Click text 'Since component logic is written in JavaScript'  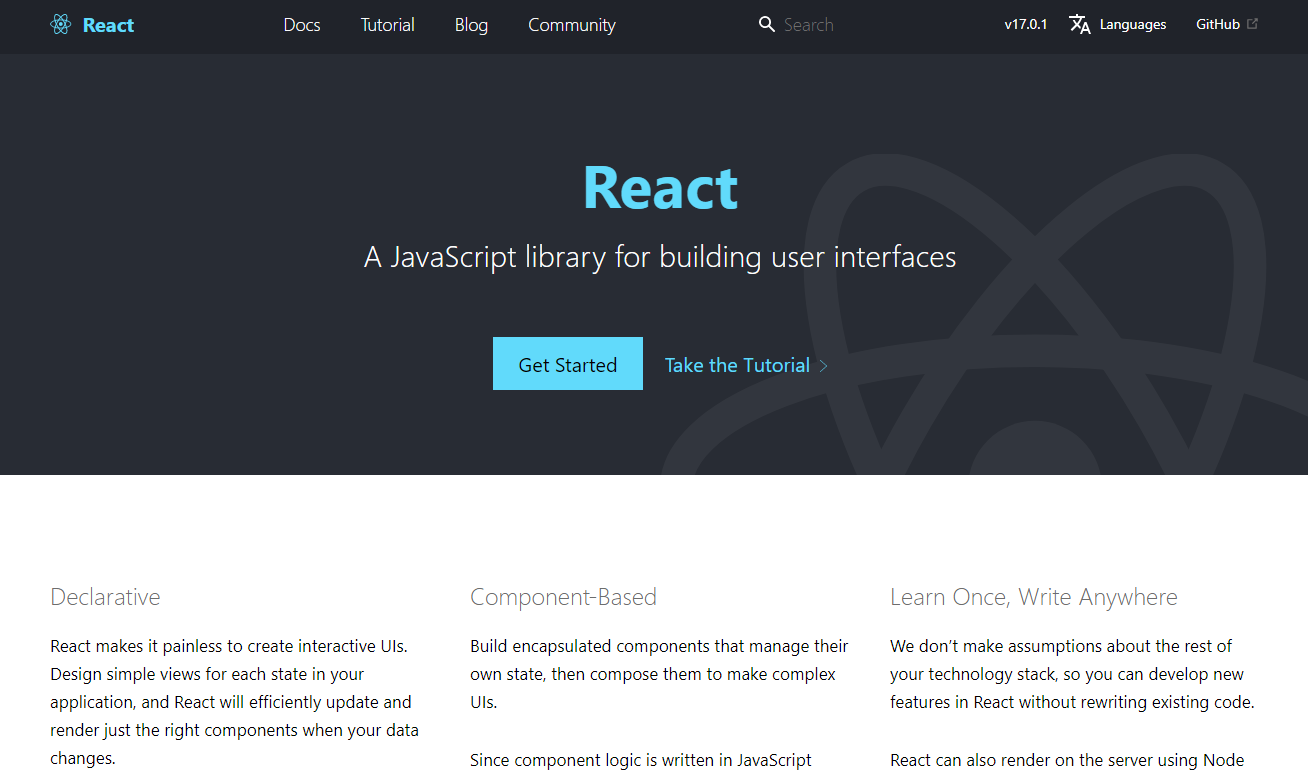(x=641, y=761)
